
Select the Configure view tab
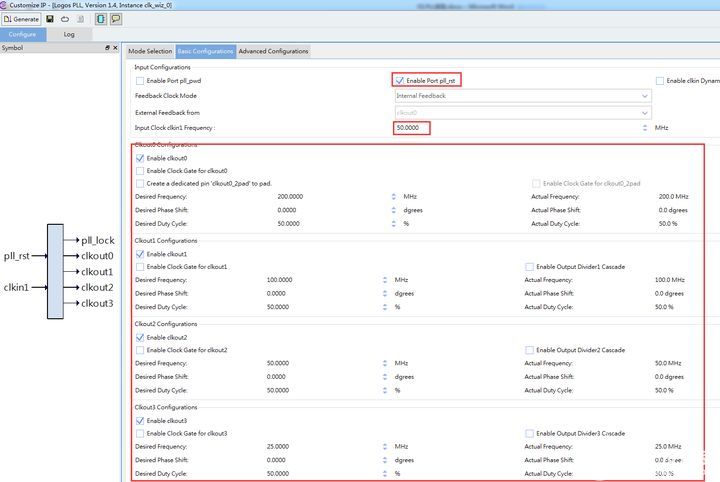click(23, 34)
